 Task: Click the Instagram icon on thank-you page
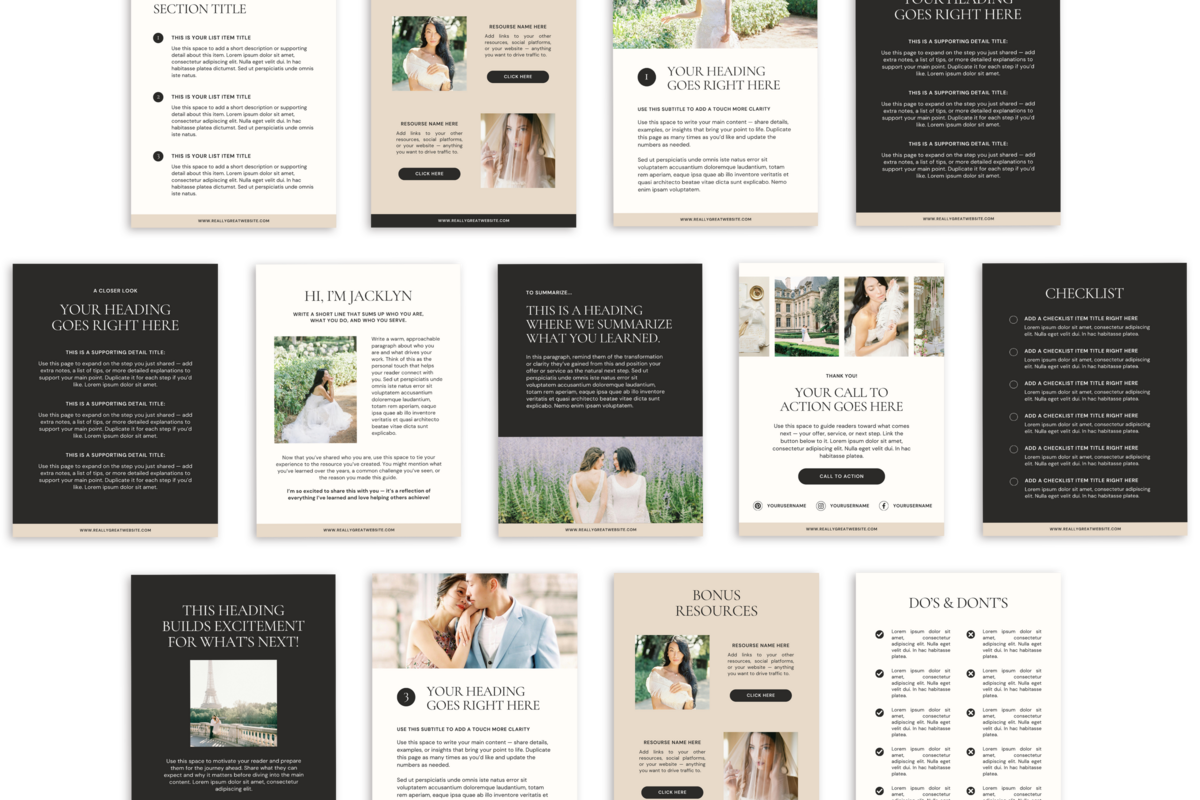[x=821, y=506]
